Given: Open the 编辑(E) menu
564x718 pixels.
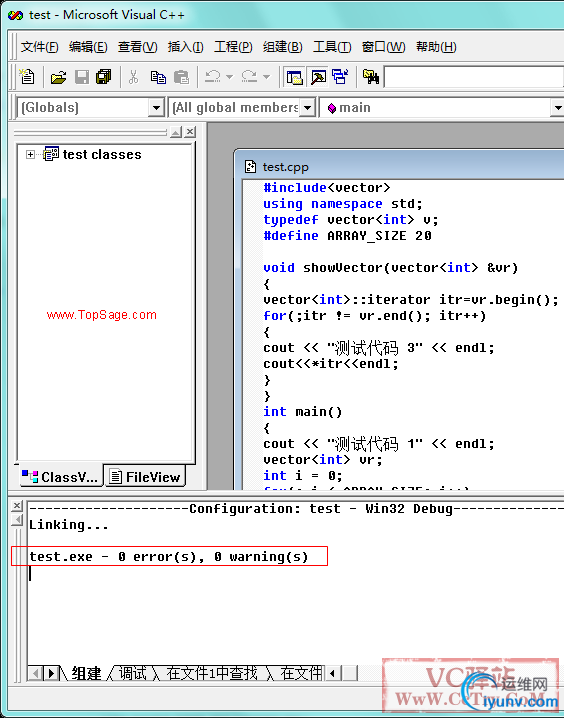Looking at the screenshot, I should [x=88, y=47].
